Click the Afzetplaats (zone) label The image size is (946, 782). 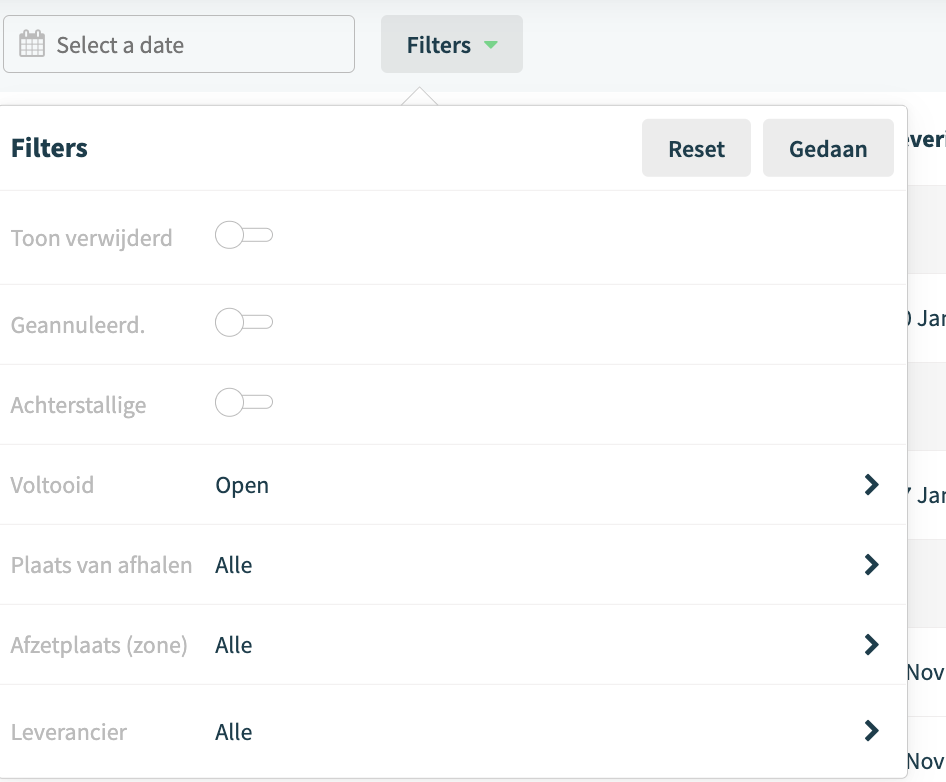coord(99,646)
